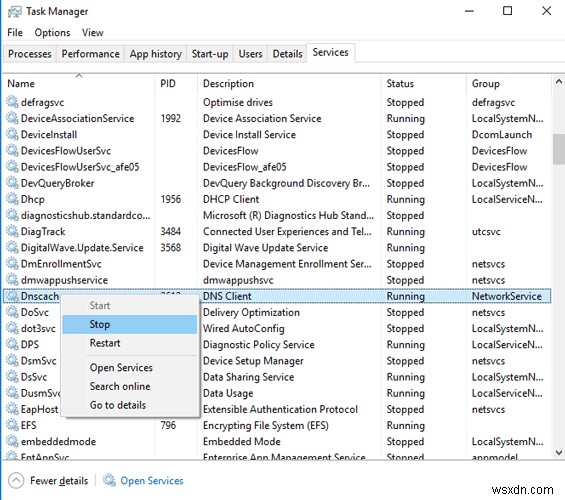The height and width of the screenshot is (500, 565).
Task: Choose Restart in the context menu
Action: tap(130, 343)
